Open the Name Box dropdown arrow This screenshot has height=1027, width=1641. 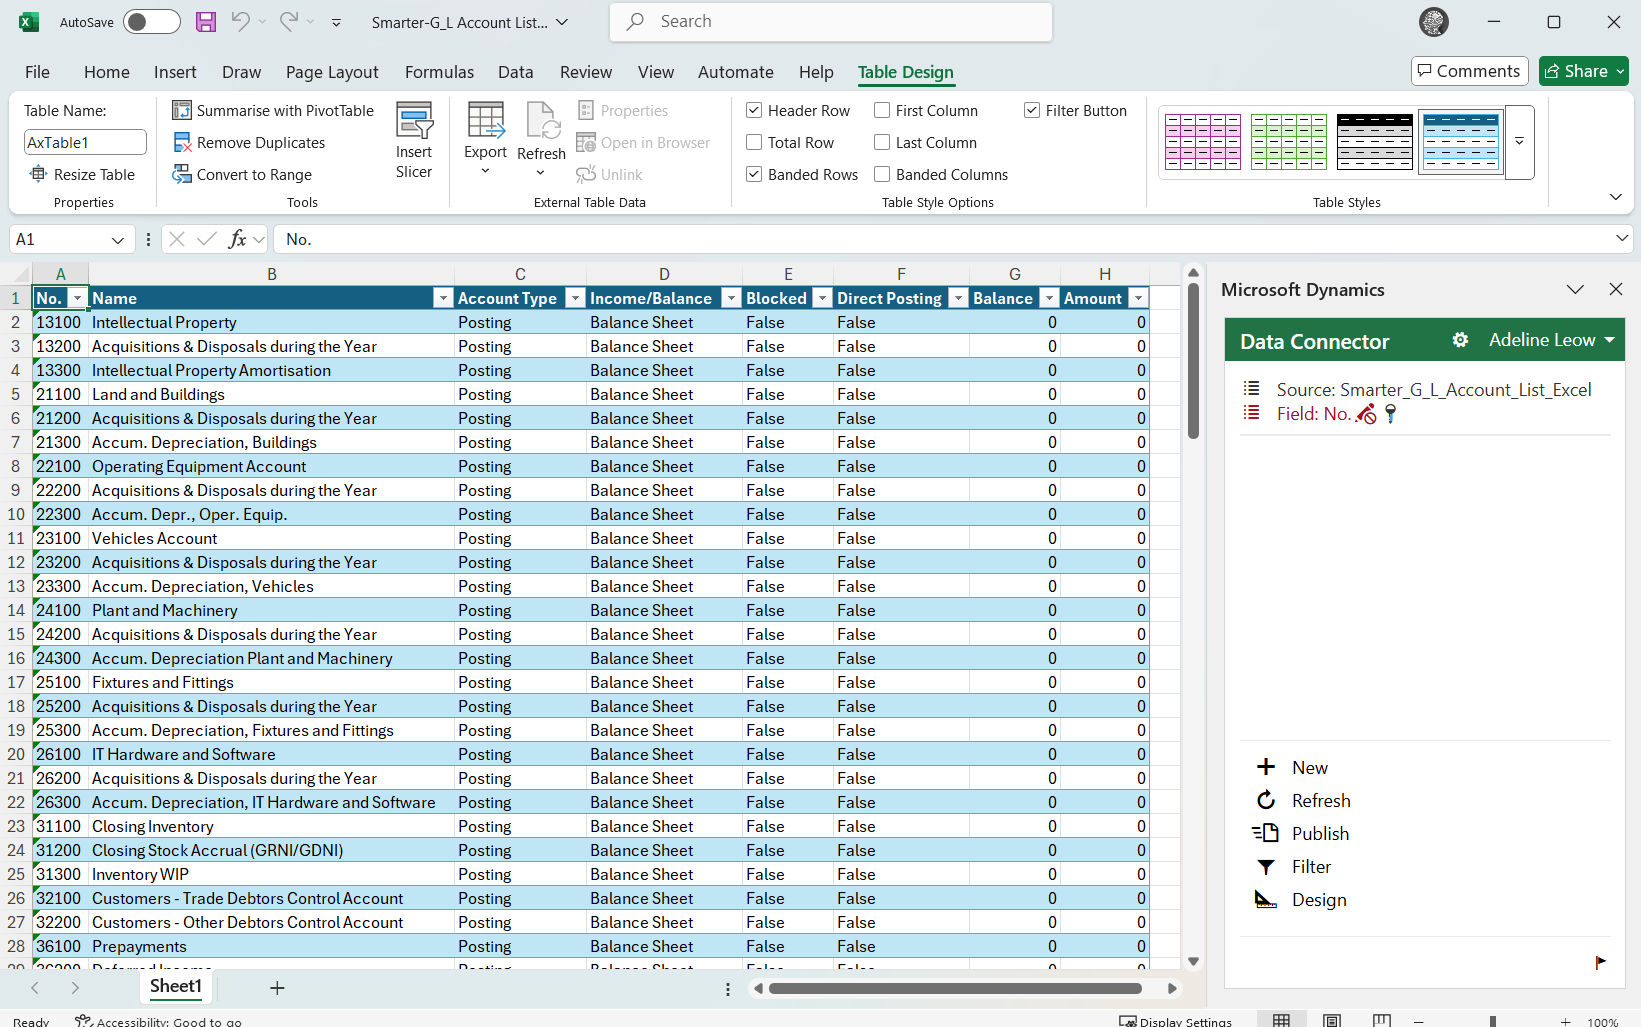coord(118,240)
